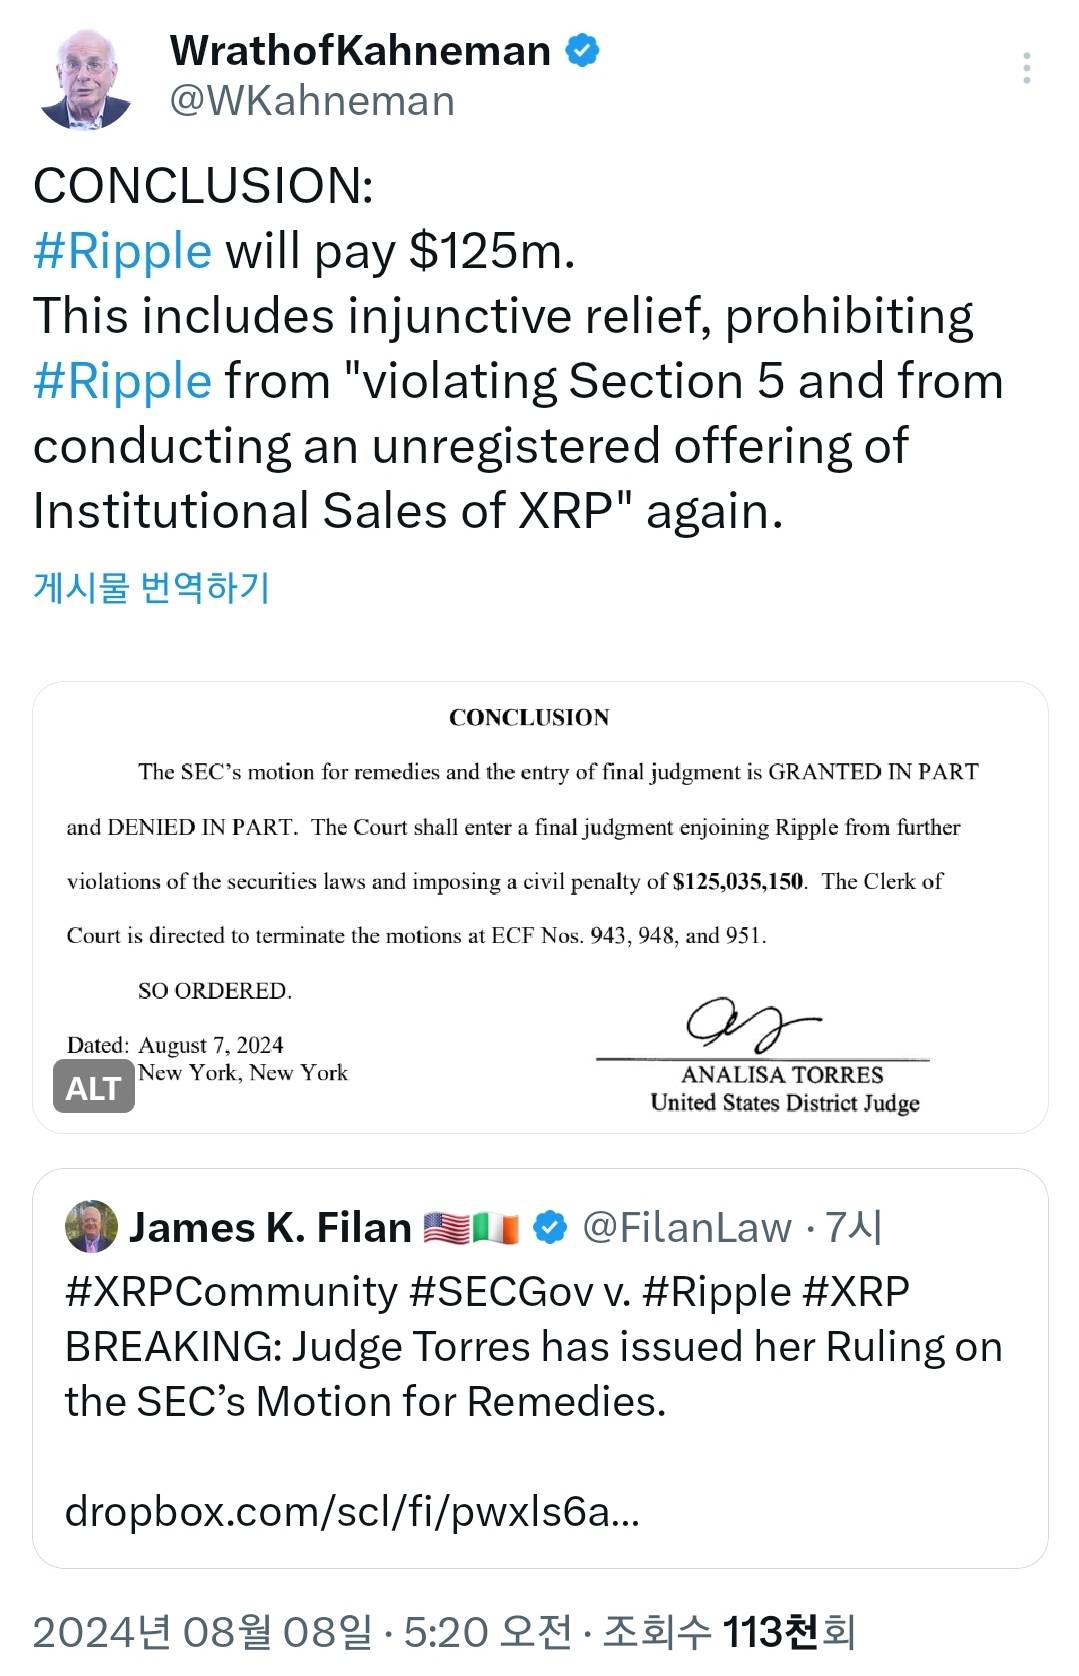Show the image ALT description badge
Viewport: 1079px width, 1676px height.
tap(93, 1088)
